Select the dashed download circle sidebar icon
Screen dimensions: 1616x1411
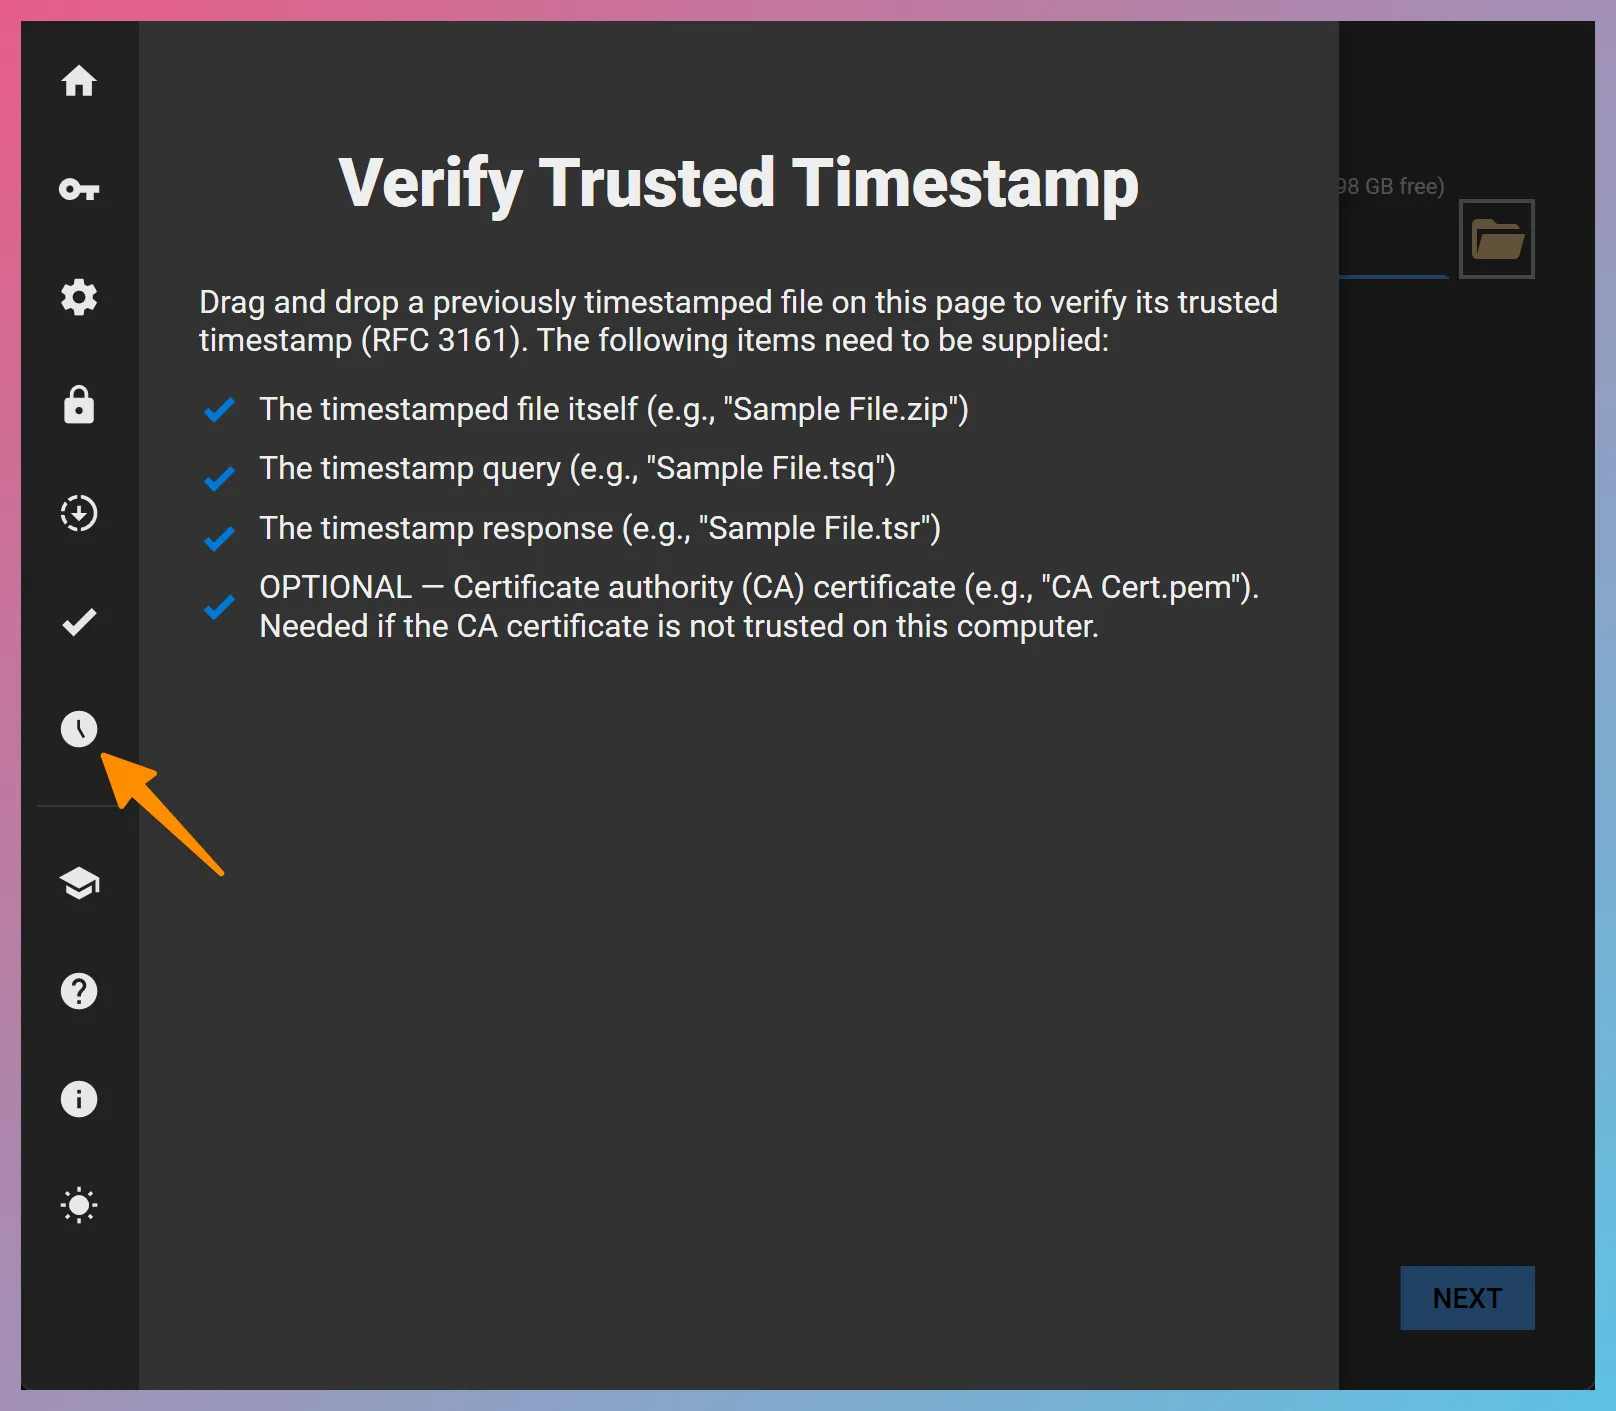(79, 513)
